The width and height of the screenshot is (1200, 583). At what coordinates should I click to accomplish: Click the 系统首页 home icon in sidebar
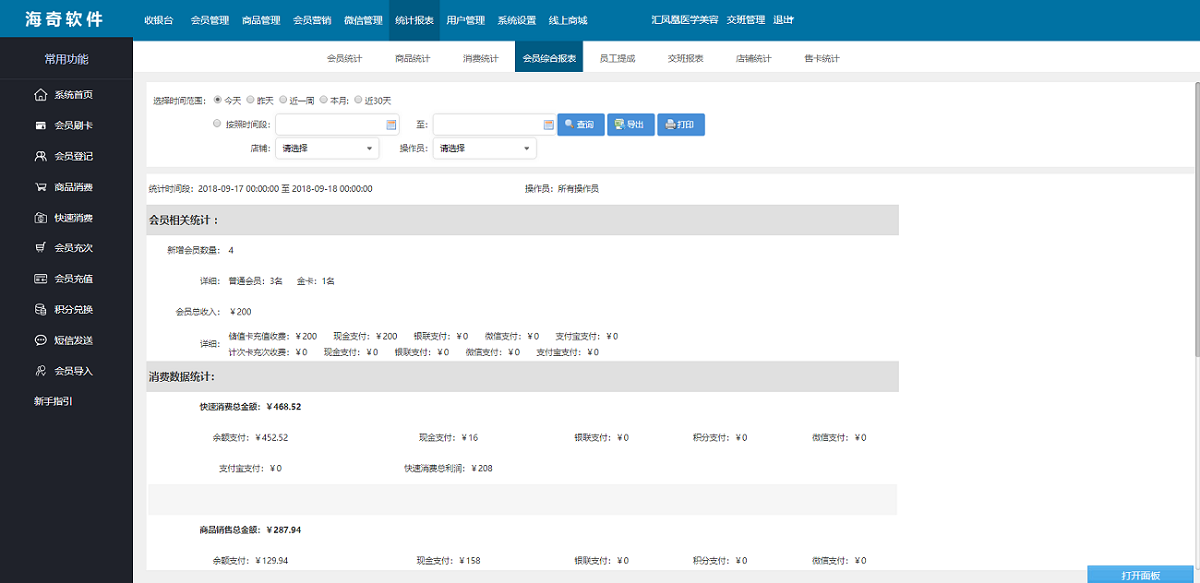click(40, 95)
